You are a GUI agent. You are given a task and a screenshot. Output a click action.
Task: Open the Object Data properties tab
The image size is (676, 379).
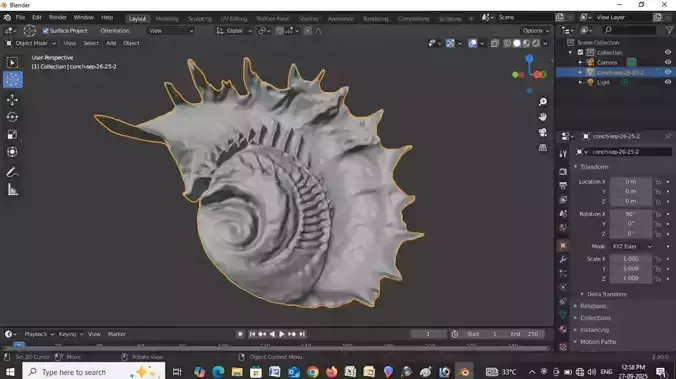[x=563, y=315]
